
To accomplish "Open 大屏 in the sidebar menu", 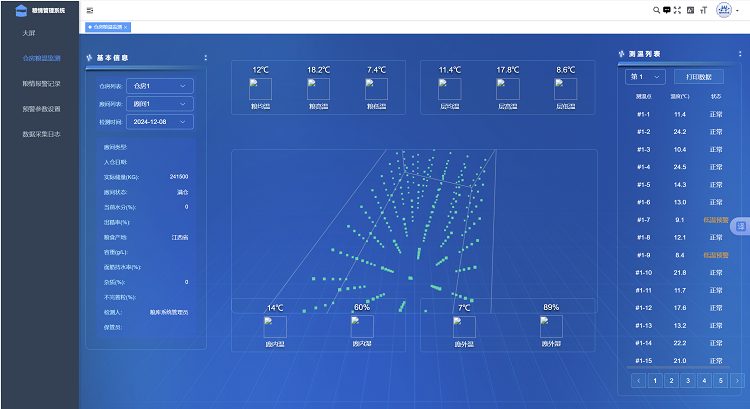I will click(x=29, y=33).
